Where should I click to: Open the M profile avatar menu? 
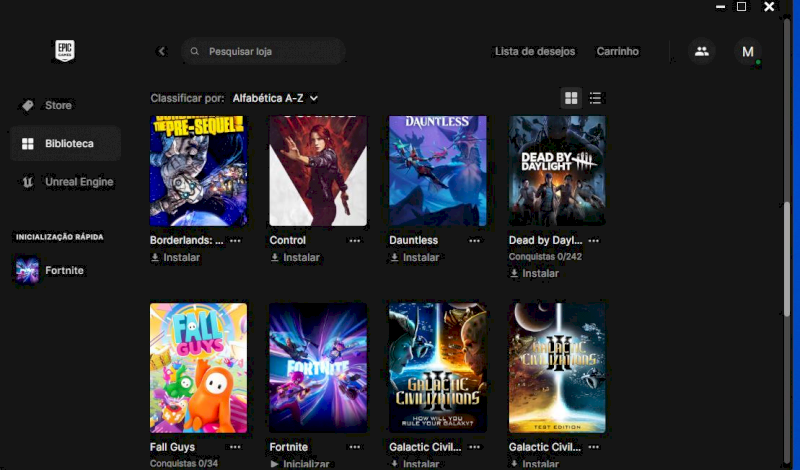pos(747,52)
